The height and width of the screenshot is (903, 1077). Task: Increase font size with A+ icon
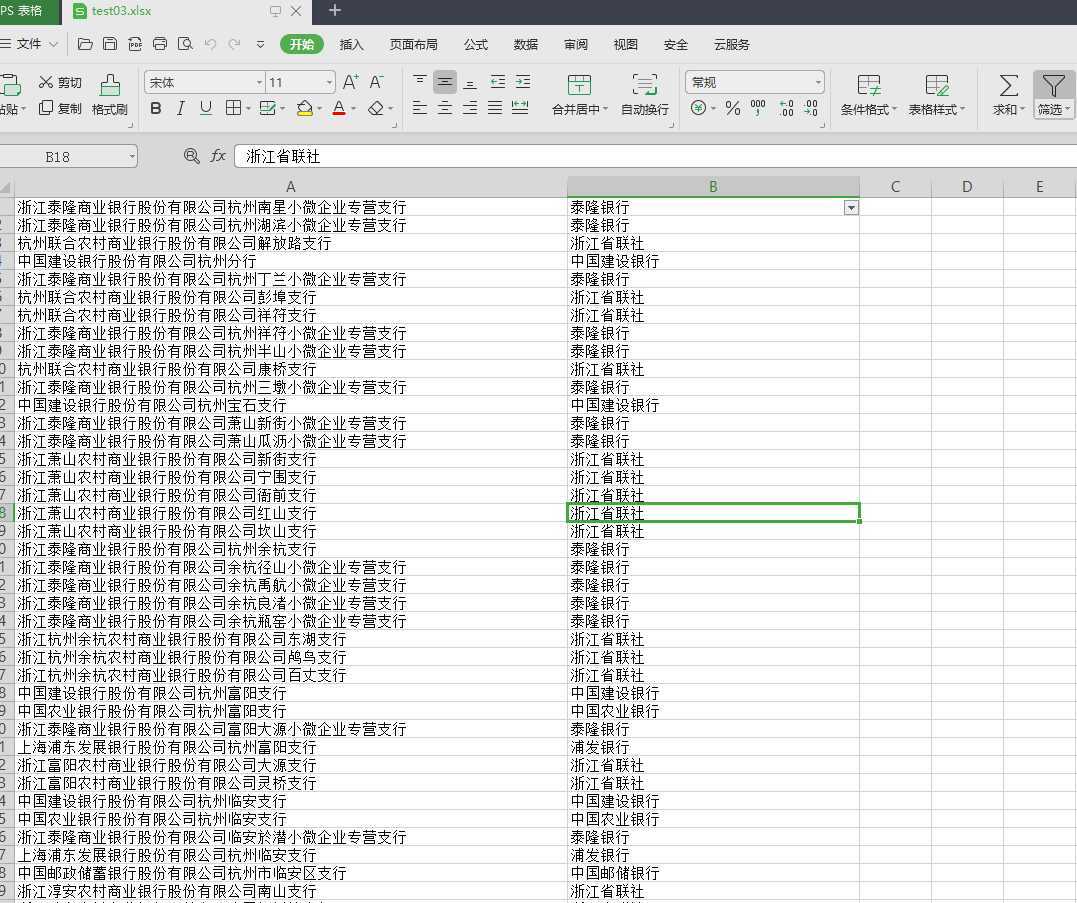pyautogui.click(x=350, y=82)
